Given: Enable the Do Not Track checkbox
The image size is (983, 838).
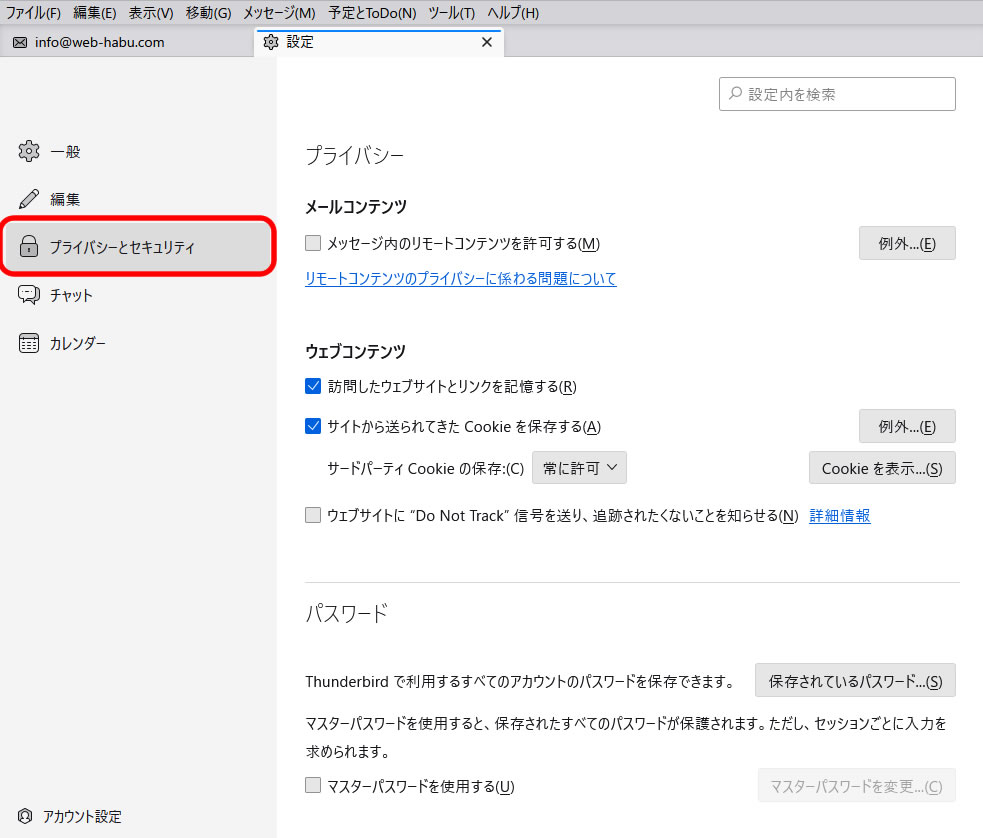Looking at the screenshot, I should (313, 515).
